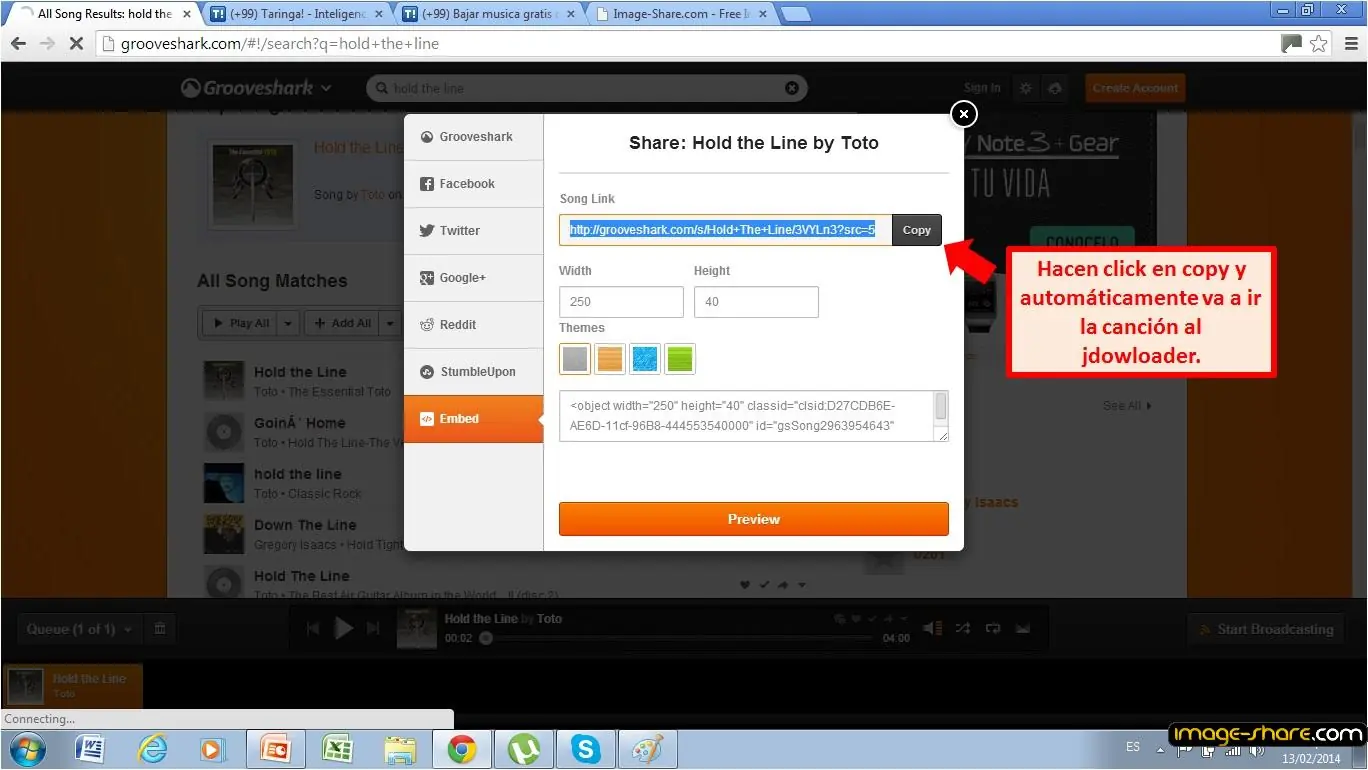
Task: Click the Height input field
Action: coord(756,302)
